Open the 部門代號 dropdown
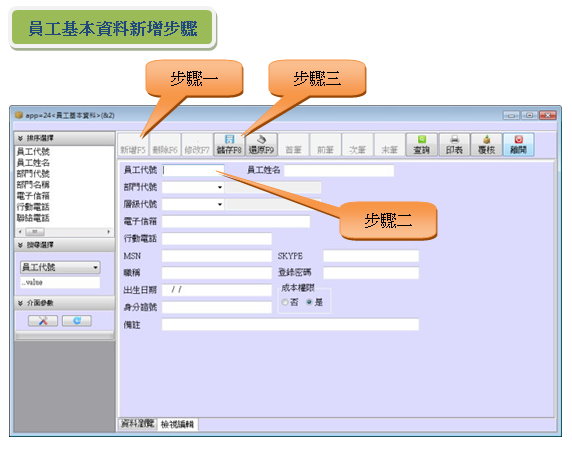 pos(220,187)
